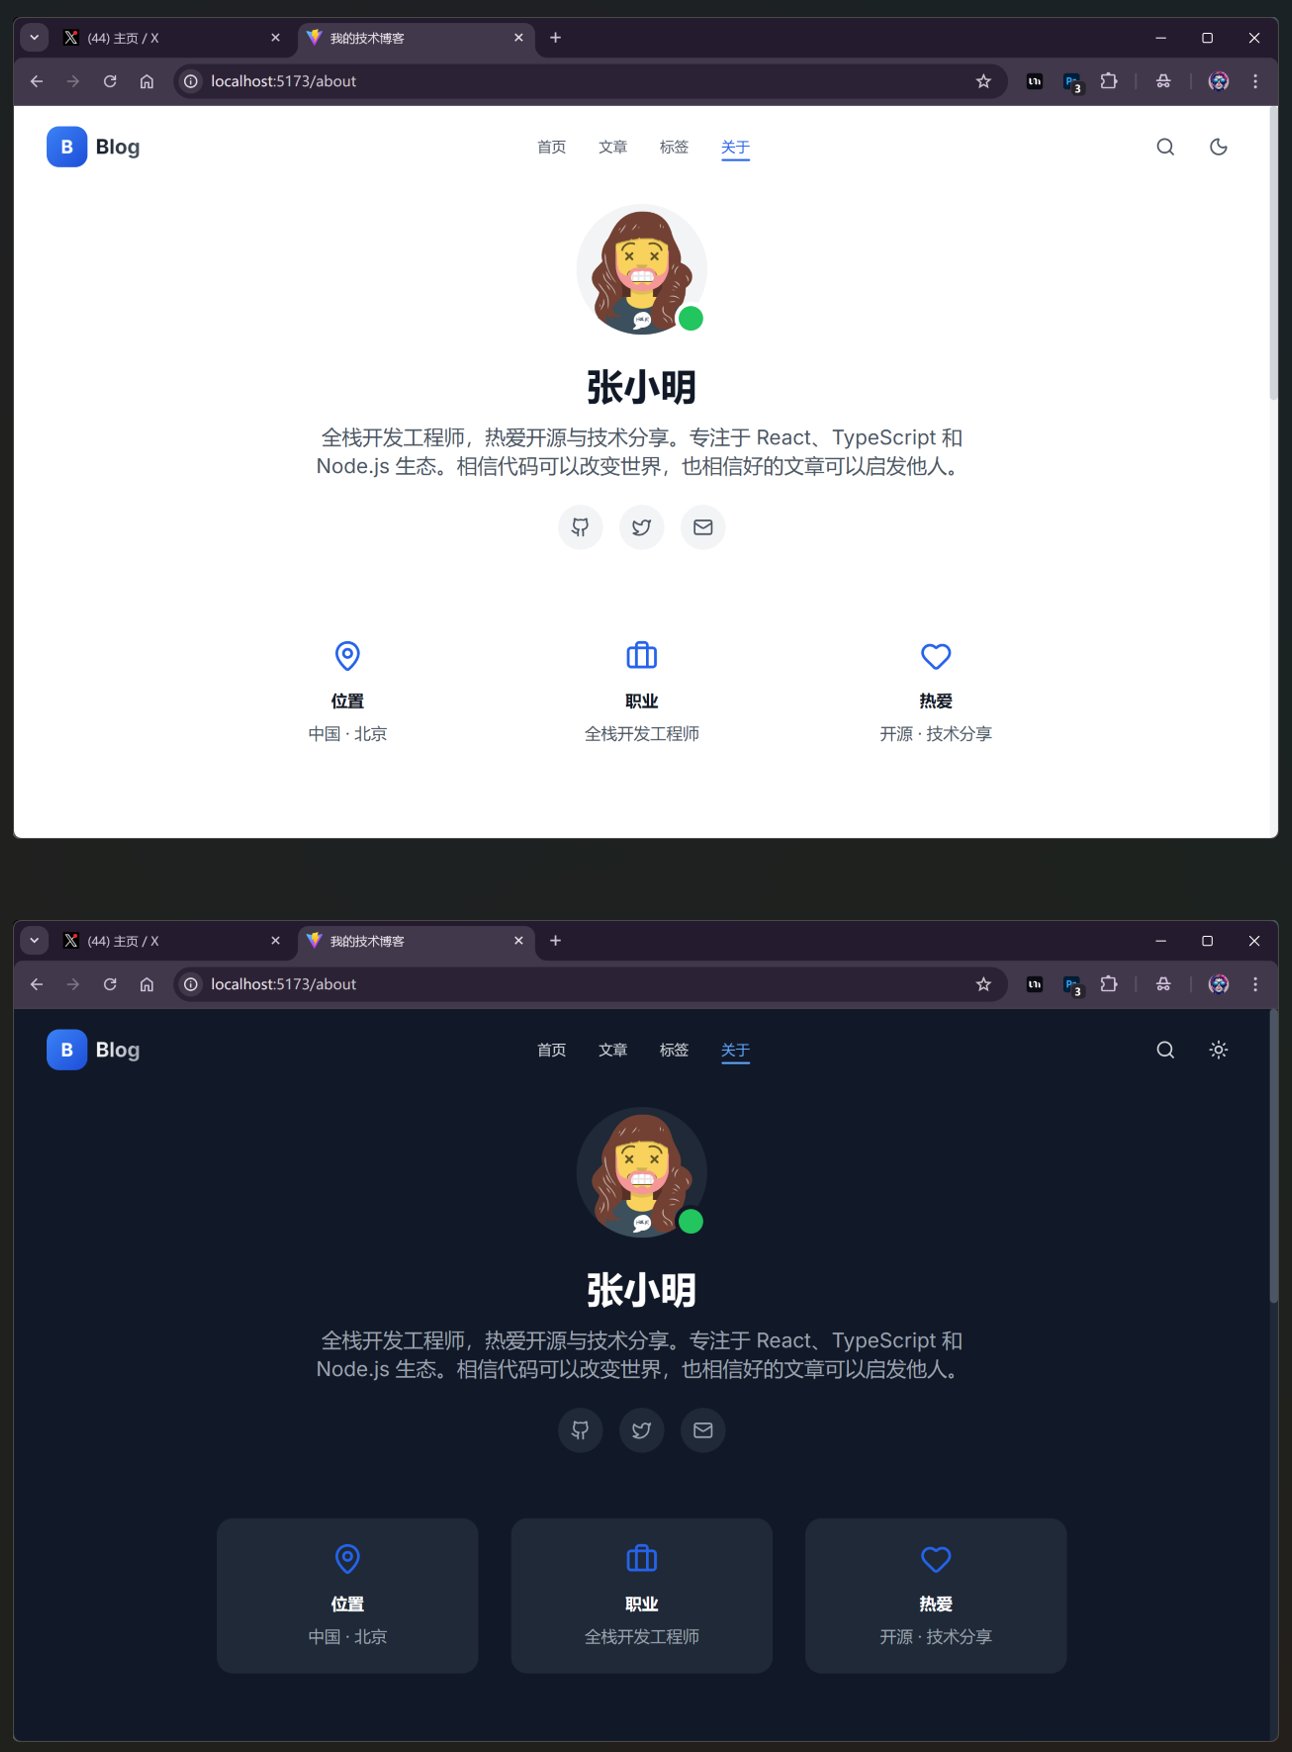Go to 首页 in the light-themed page nav

pyautogui.click(x=551, y=147)
